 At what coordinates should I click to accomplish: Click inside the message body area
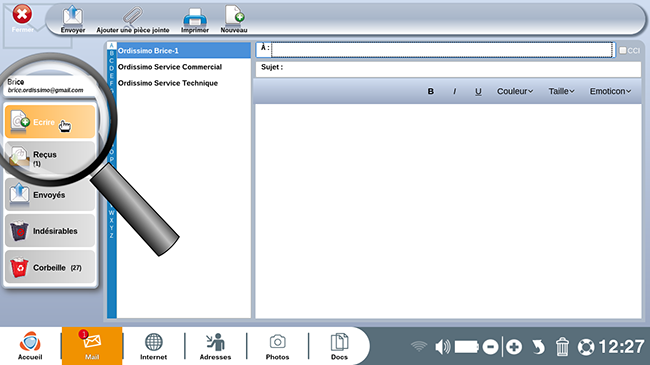449,211
